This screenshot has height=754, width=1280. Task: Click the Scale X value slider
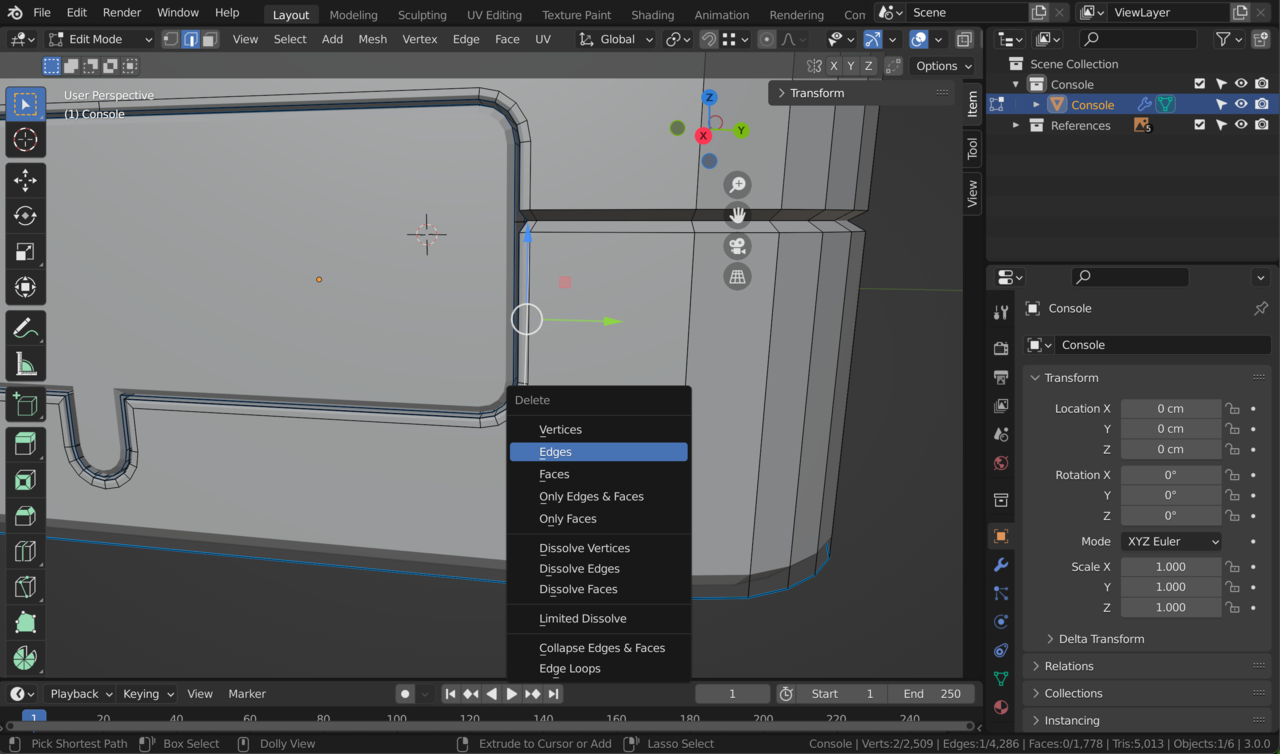1170,566
